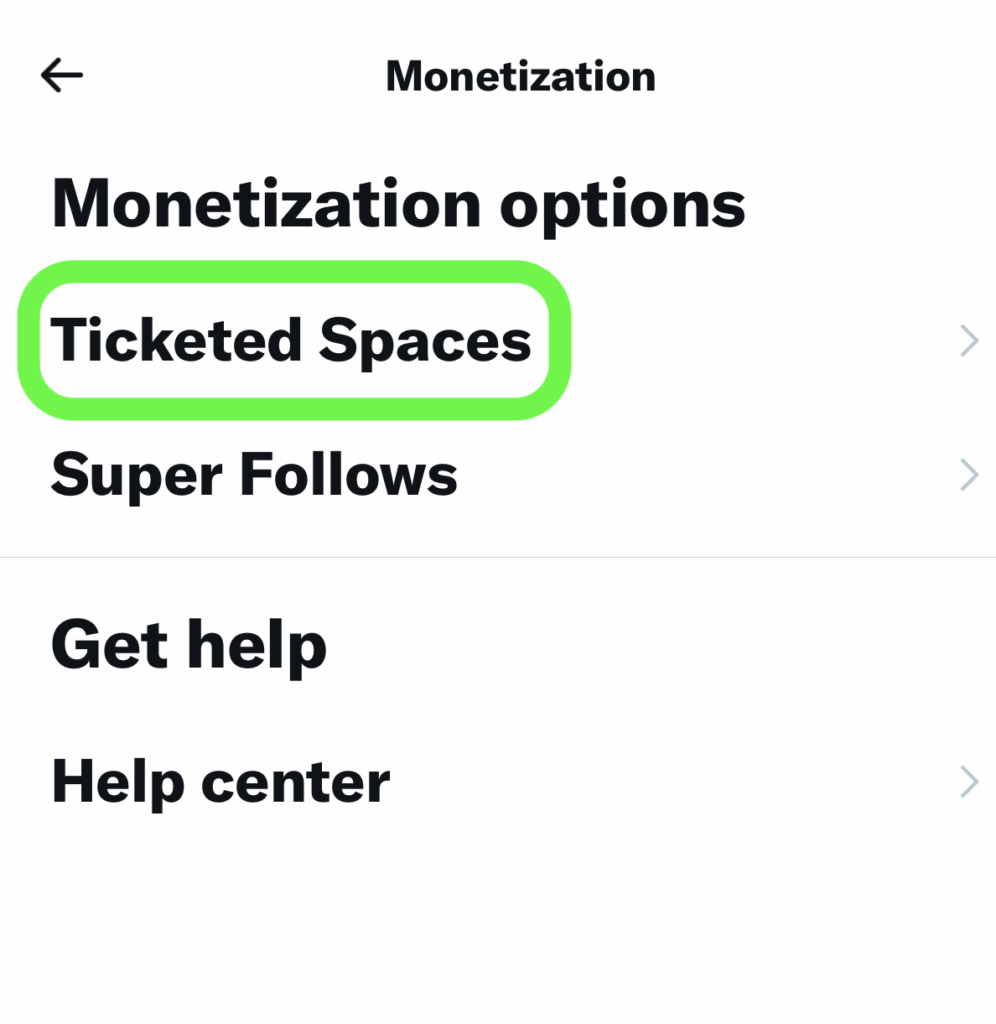996x1024 pixels.
Task: Click the word "Follows" in Super Follows
Action: tap(349, 475)
